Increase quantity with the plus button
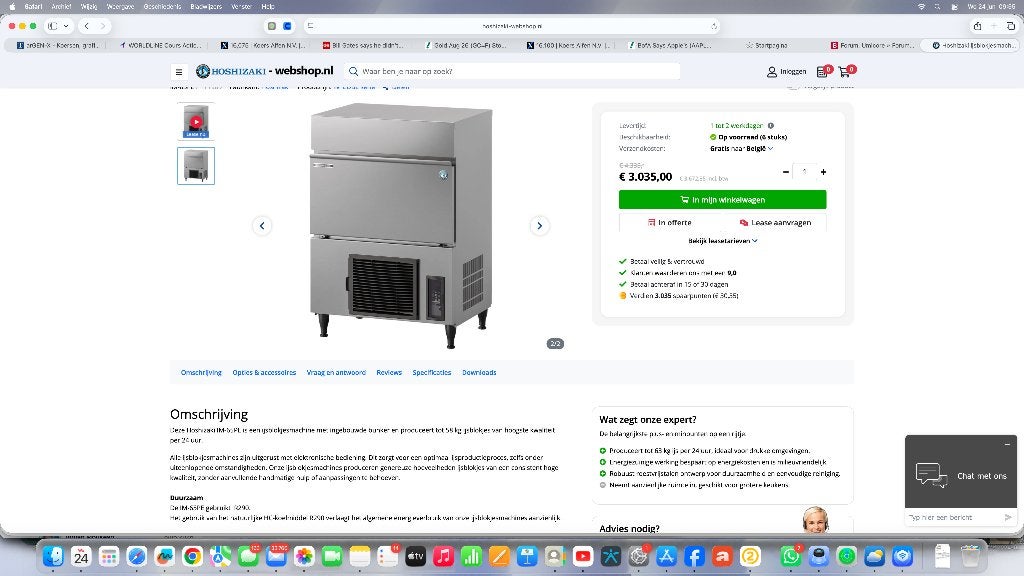 point(824,172)
